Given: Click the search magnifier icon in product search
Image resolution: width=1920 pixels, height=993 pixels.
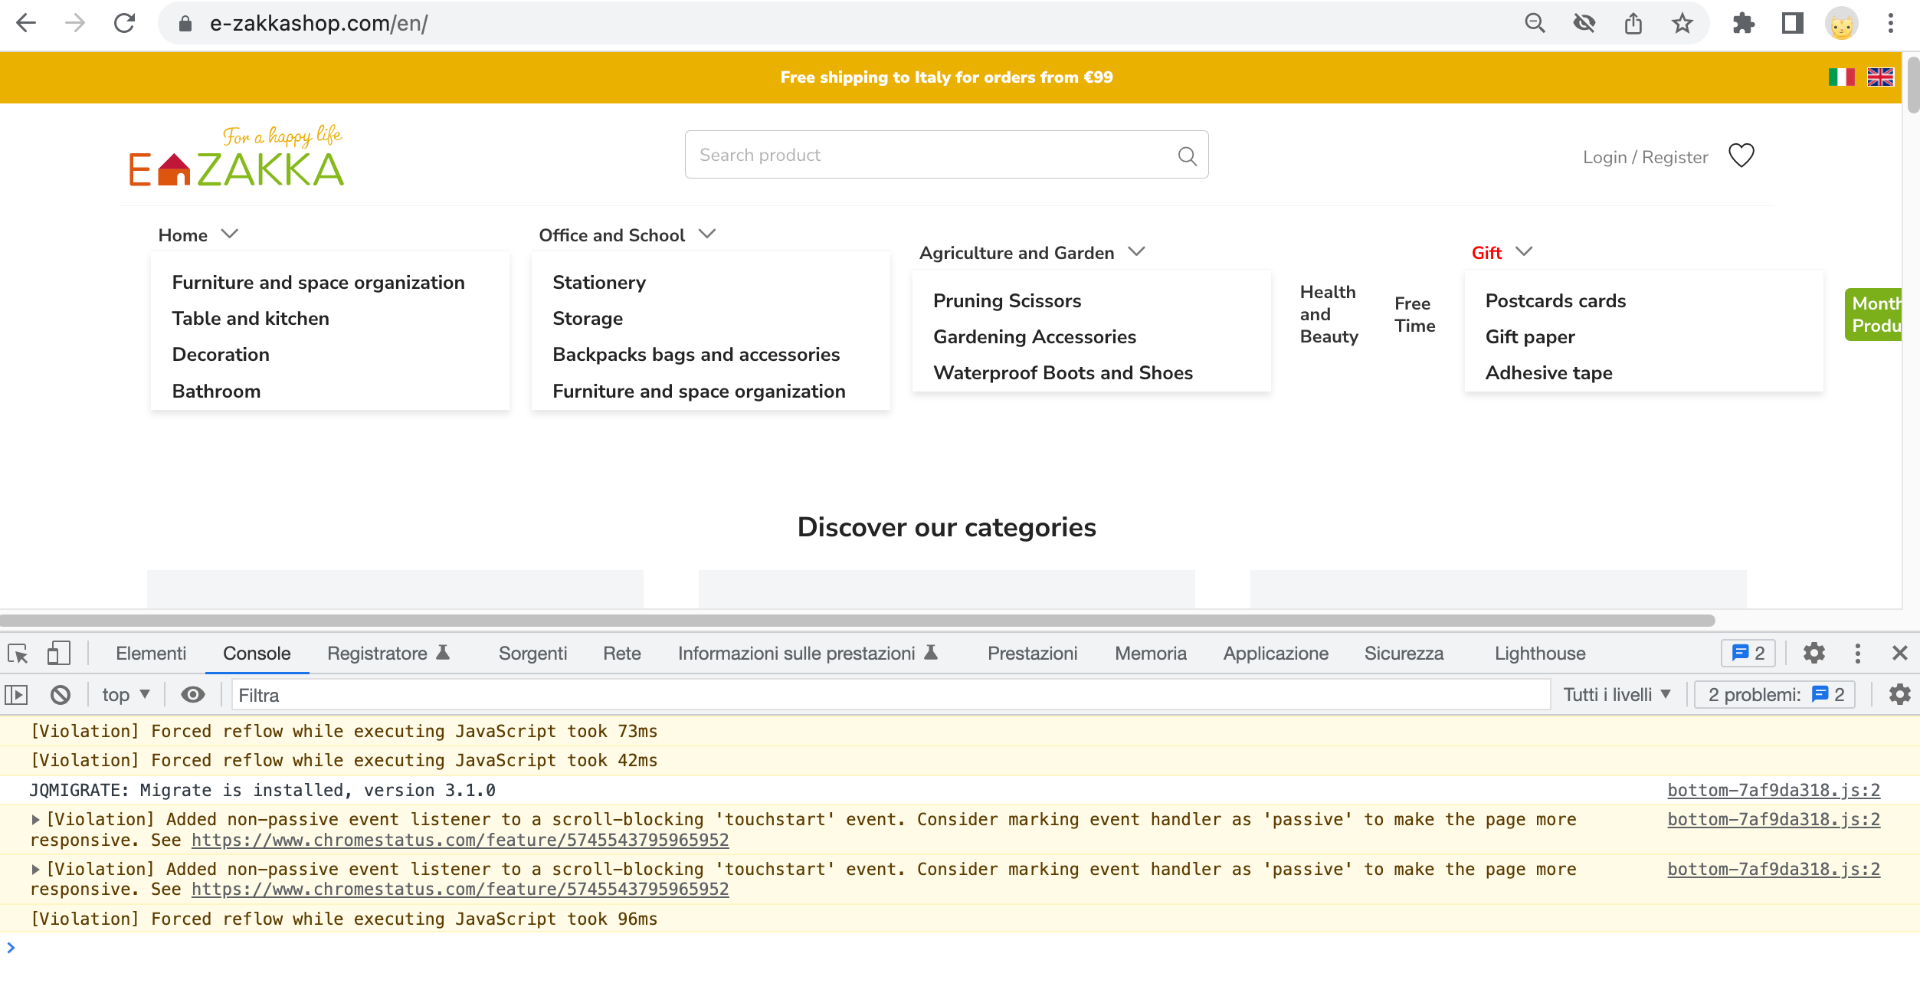Looking at the screenshot, I should pyautogui.click(x=1187, y=156).
